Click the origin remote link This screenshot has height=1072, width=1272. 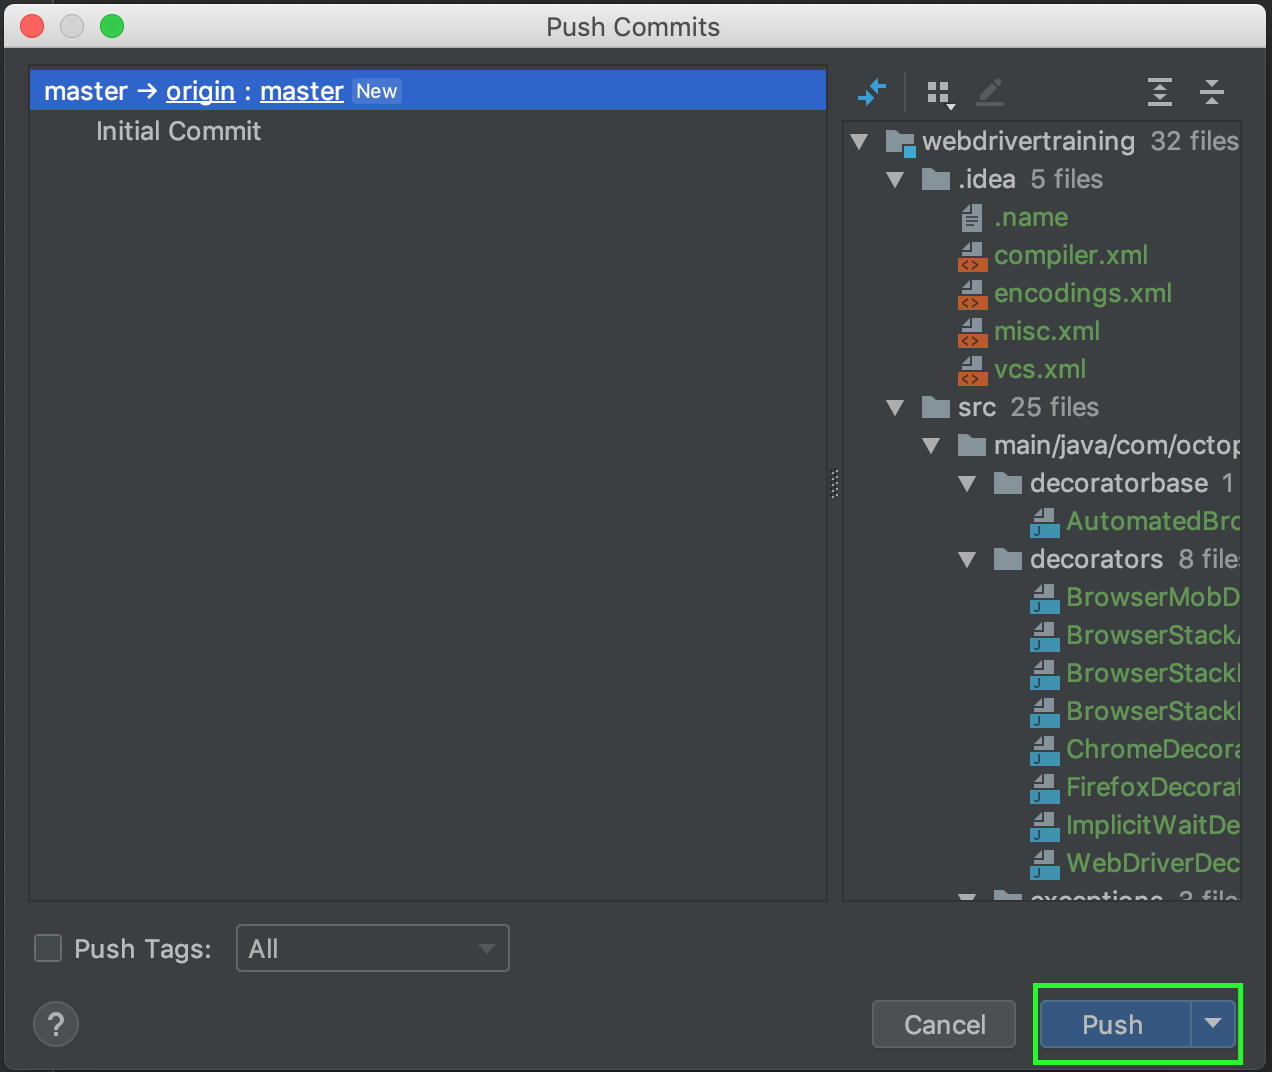200,91
